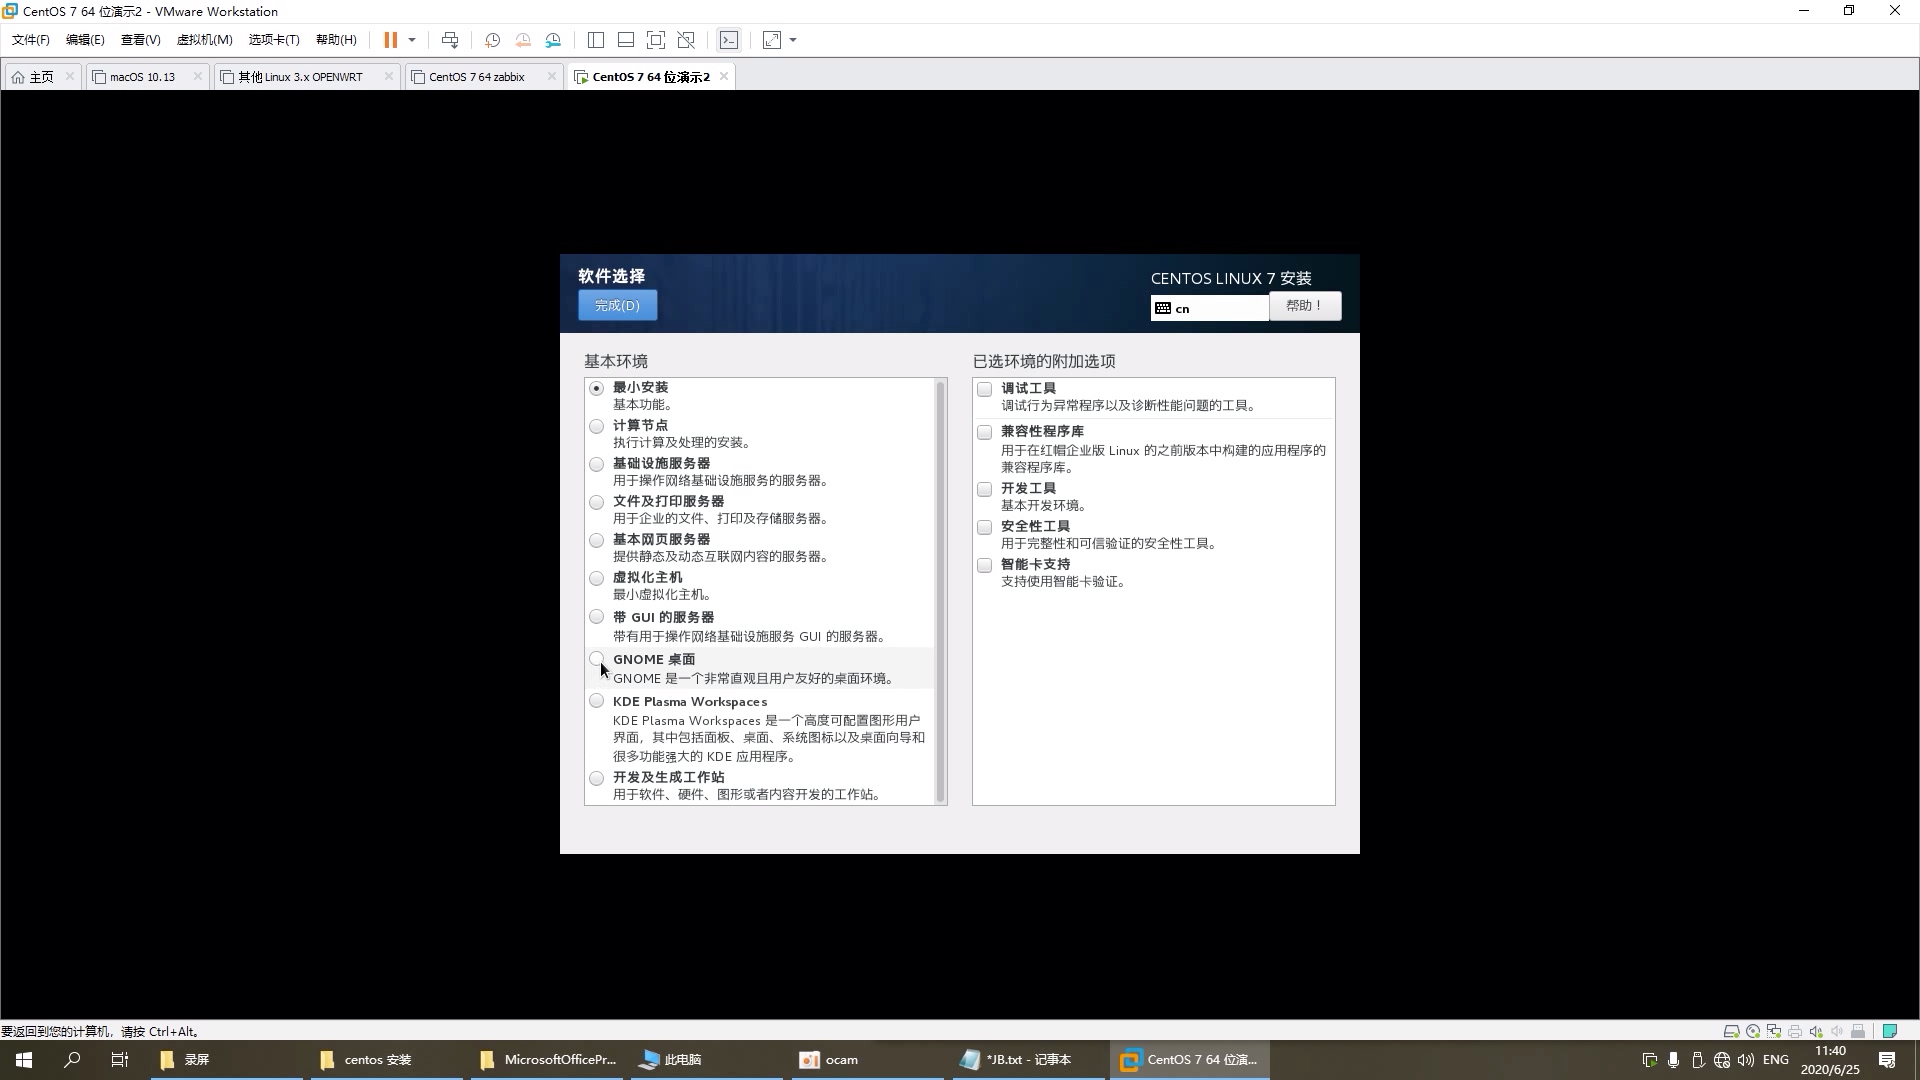The image size is (1920, 1080).
Task: Click the printer device status icon
Action: coord(1795,1031)
